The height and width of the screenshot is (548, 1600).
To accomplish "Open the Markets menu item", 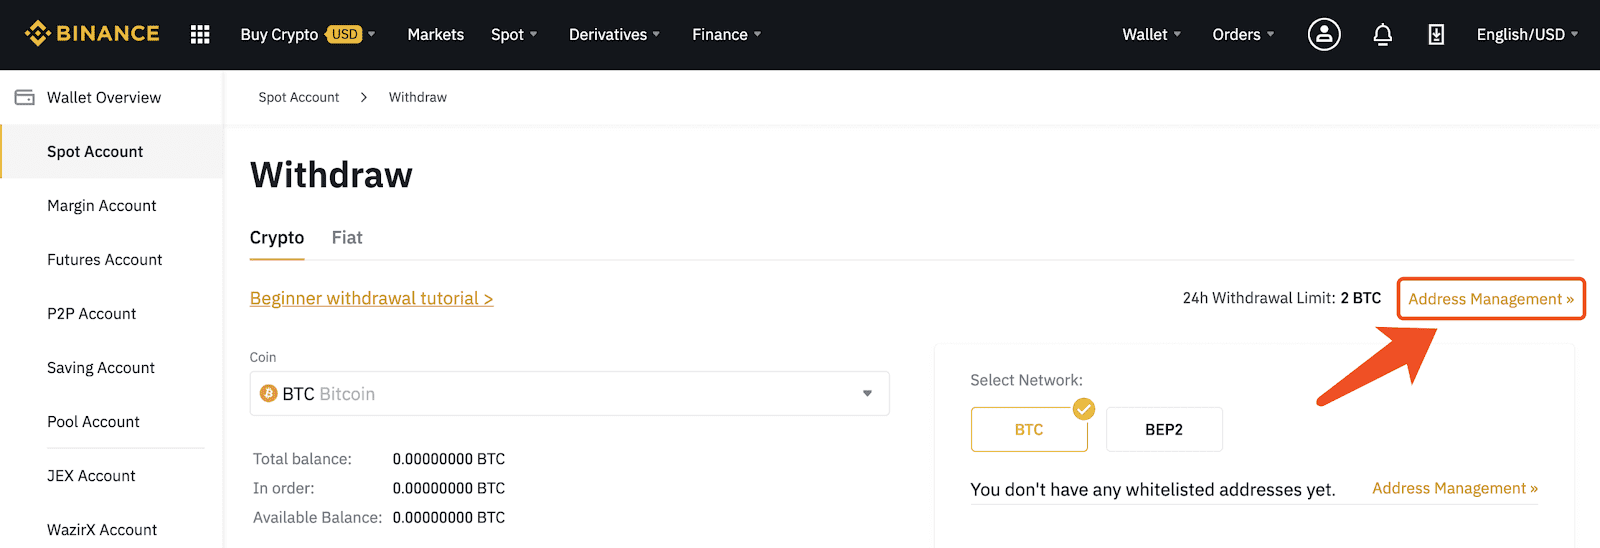I will (x=436, y=34).
